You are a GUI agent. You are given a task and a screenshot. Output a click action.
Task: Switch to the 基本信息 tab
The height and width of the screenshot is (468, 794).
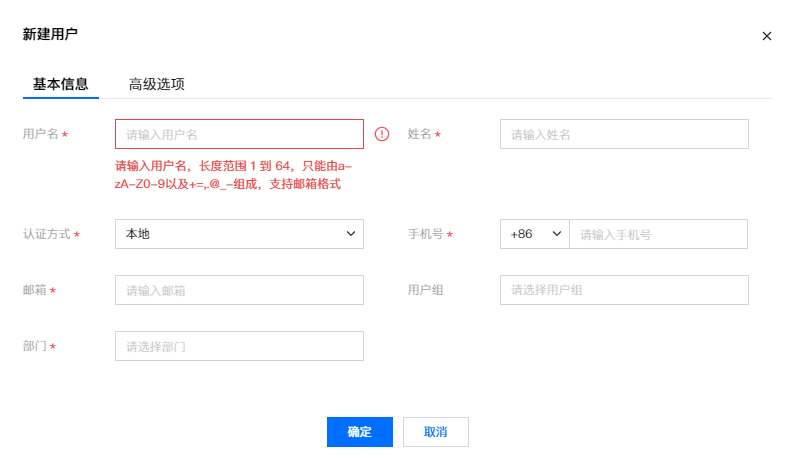tap(60, 84)
